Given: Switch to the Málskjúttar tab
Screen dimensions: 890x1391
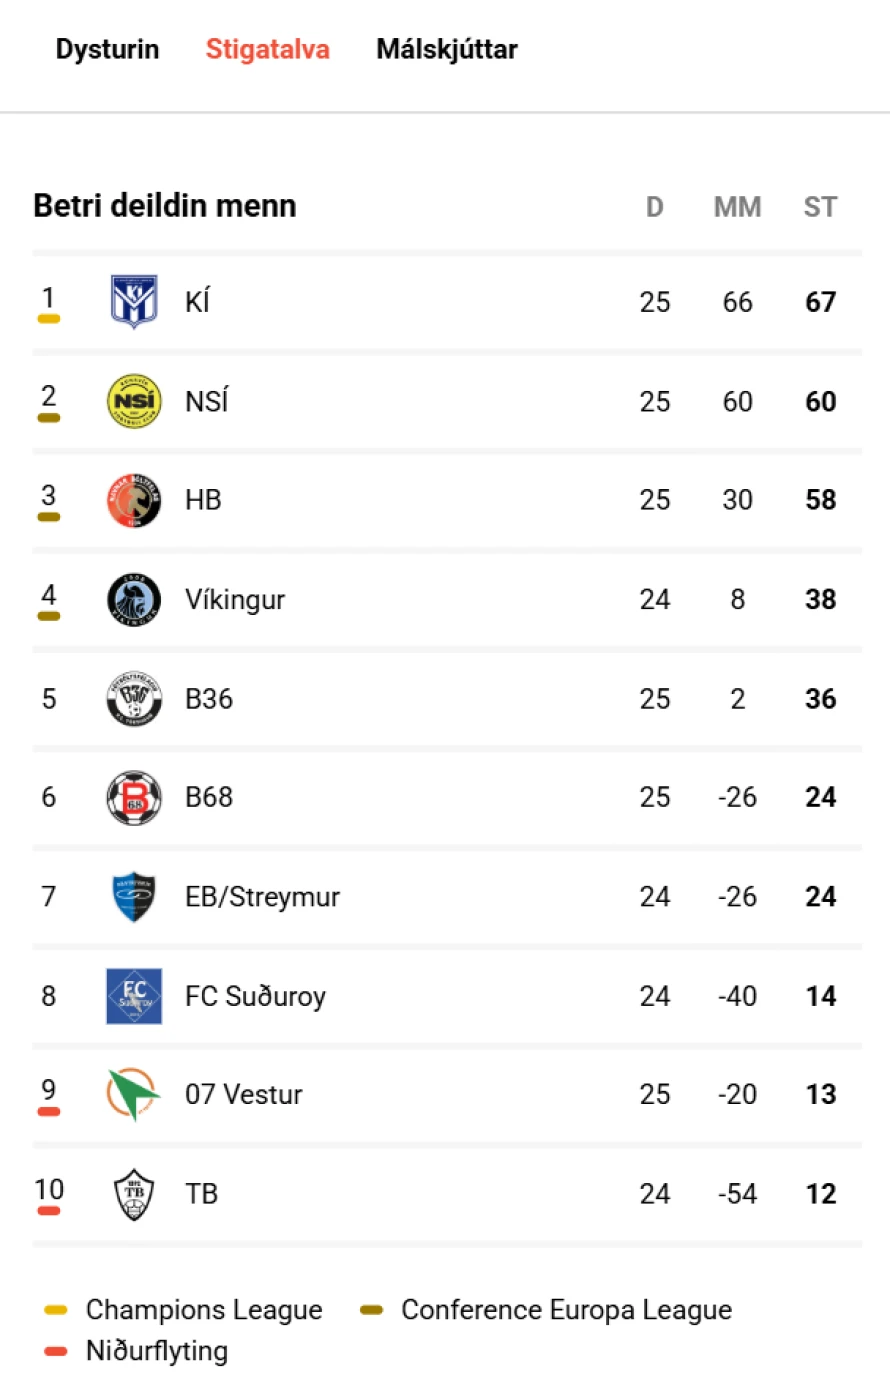Looking at the screenshot, I should [447, 49].
